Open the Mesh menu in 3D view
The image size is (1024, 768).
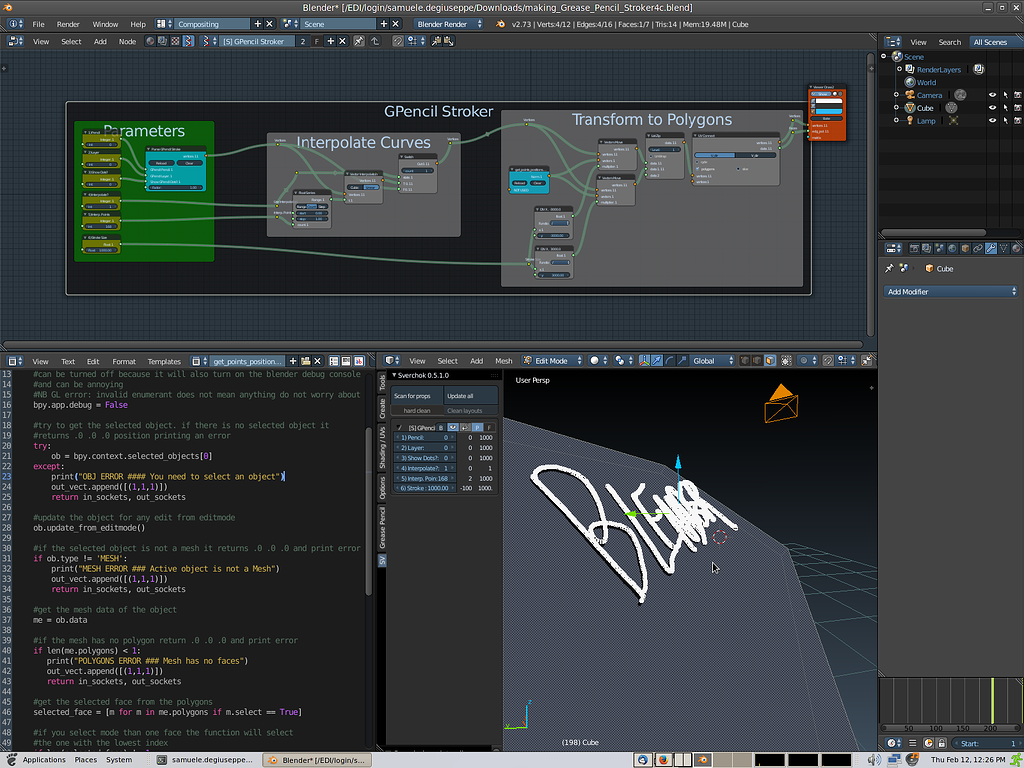point(504,360)
